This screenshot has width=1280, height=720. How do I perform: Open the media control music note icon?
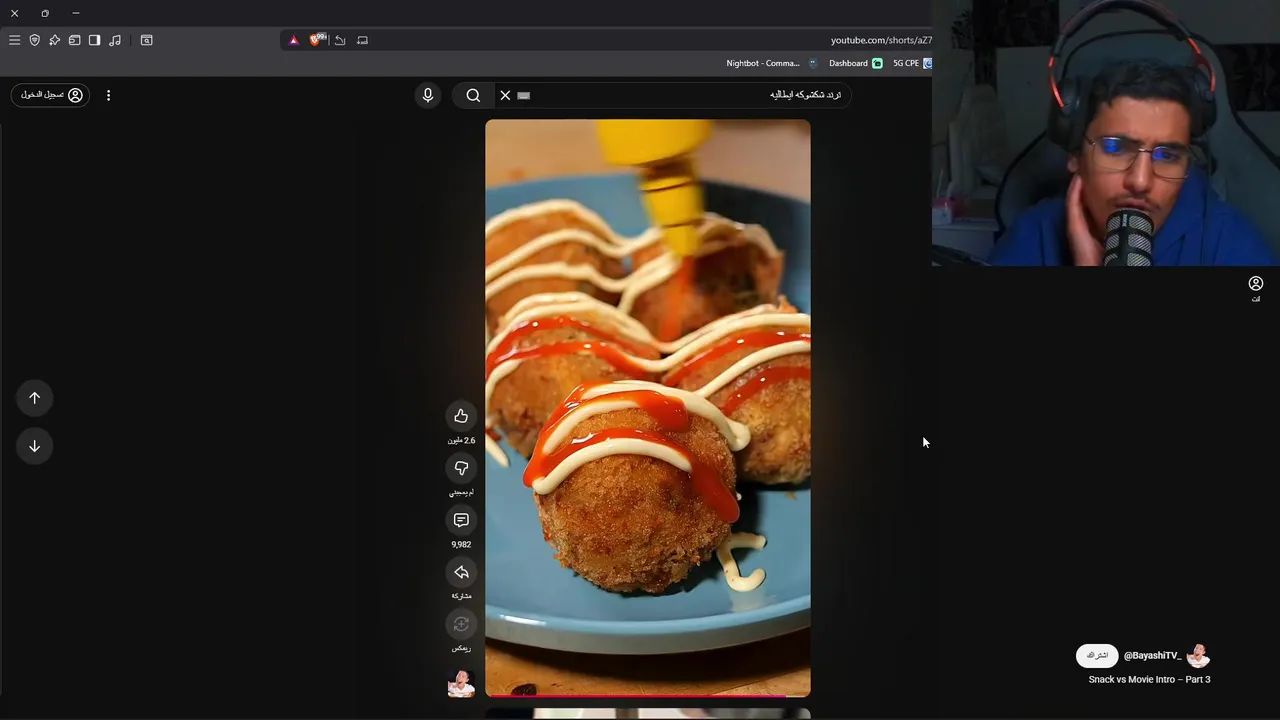coord(115,40)
